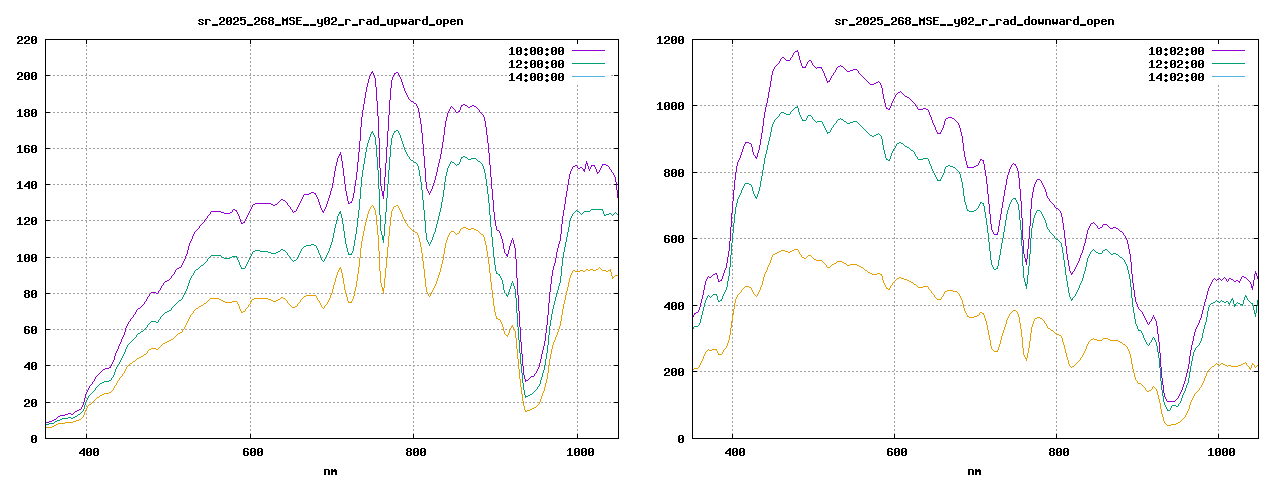Click the nm axis label under right chart
The width and height of the screenshot is (1280, 480).
(x=974, y=470)
